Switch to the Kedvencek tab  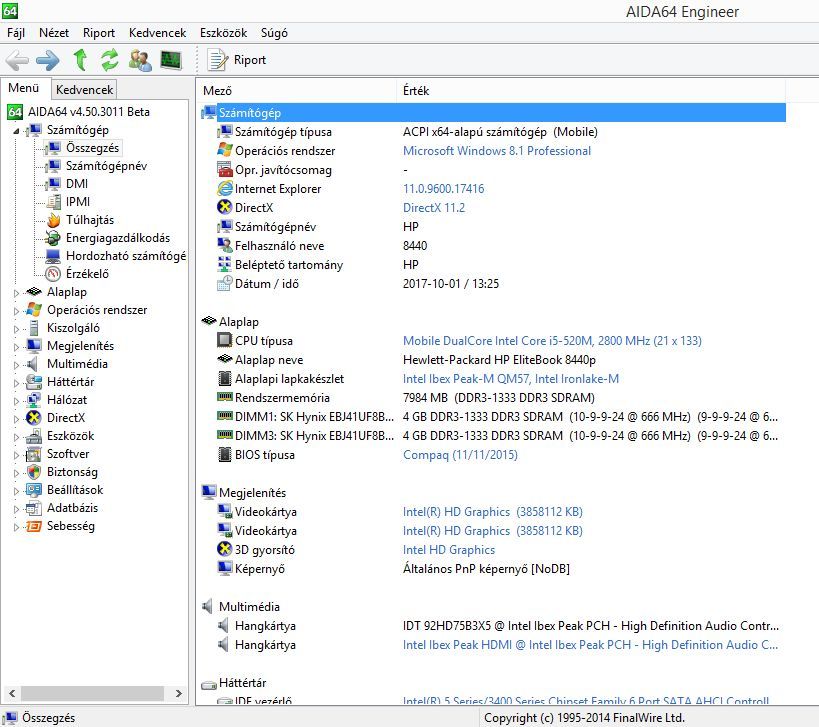click(84, 90)
